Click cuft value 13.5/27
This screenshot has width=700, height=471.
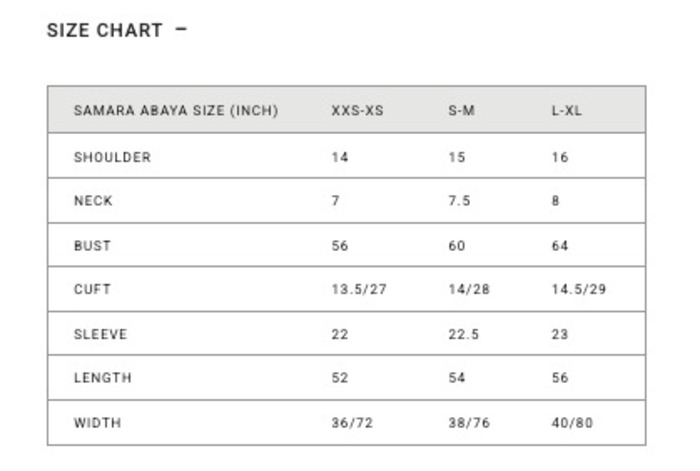(358, 289)
